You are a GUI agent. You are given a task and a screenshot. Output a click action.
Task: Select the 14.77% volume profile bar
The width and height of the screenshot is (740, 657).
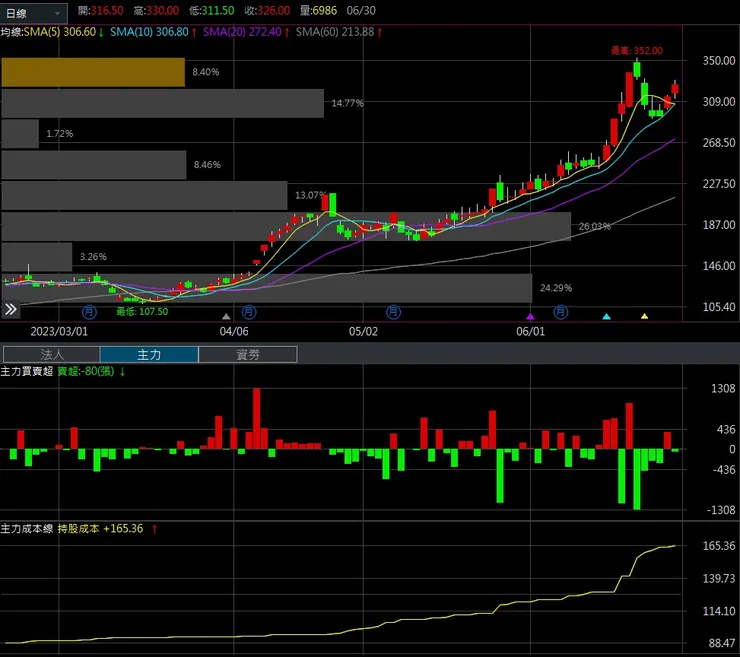point(163,103)
